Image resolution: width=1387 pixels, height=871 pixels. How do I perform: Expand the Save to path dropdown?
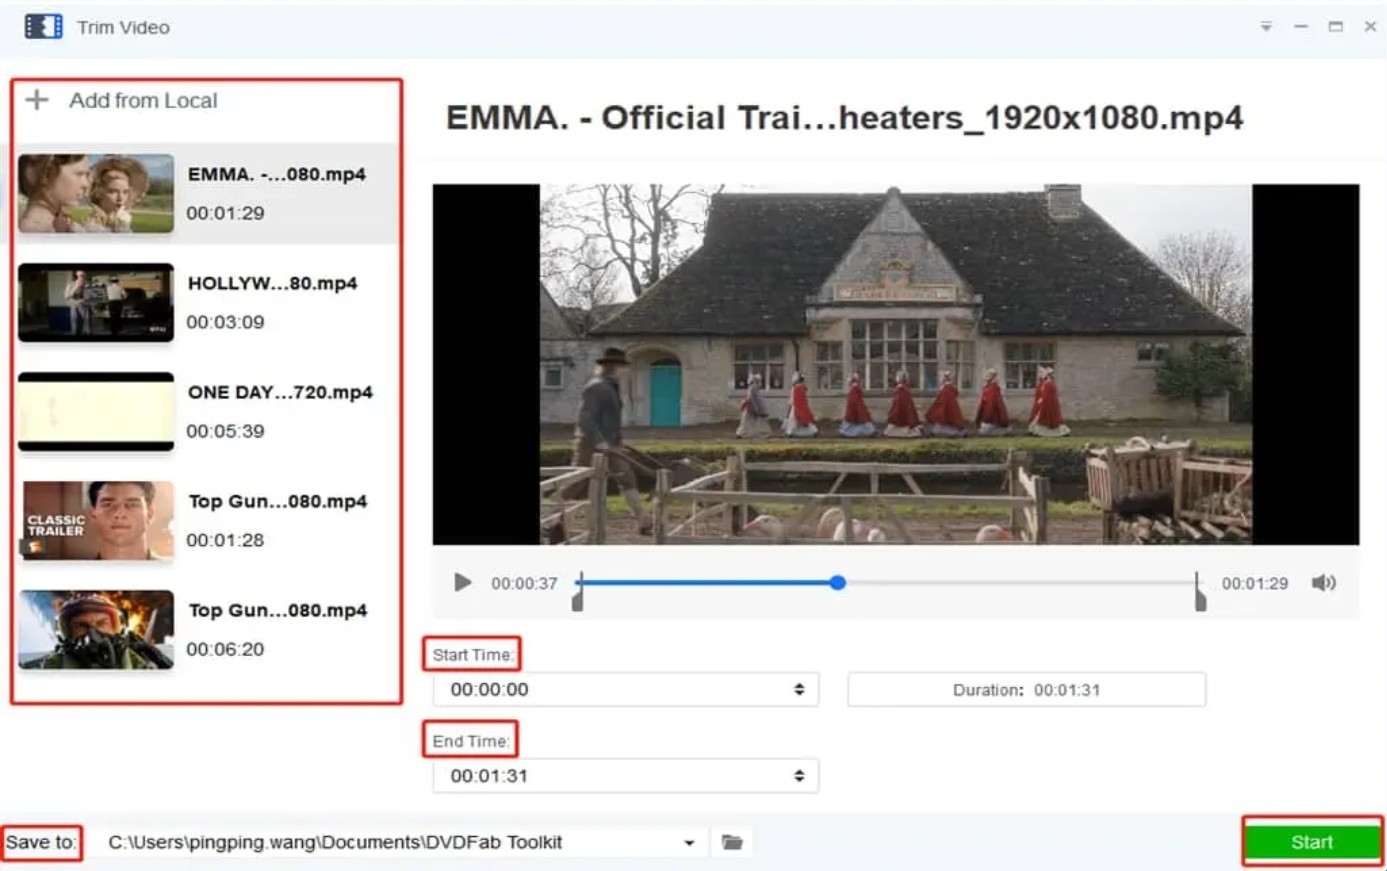pos(689,843)
